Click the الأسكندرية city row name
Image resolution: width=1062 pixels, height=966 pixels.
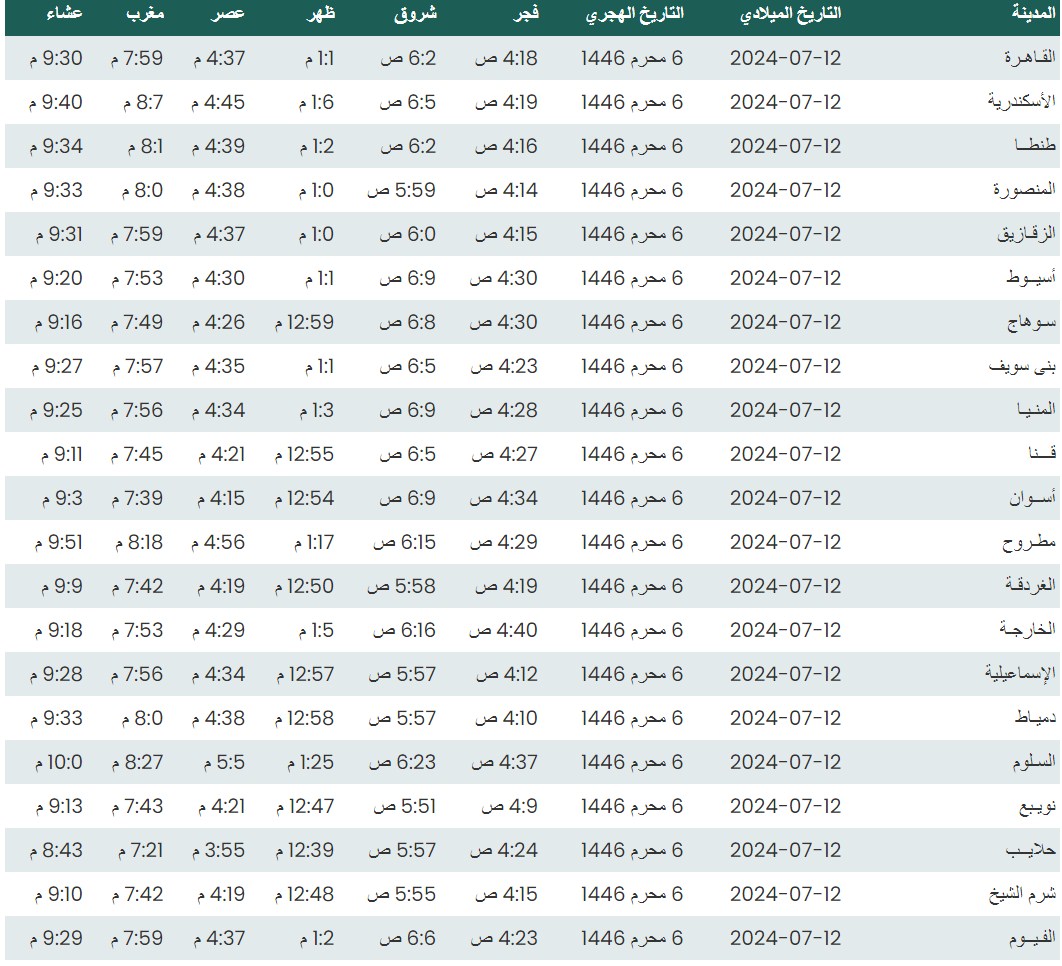click(x=1021, y=102)
